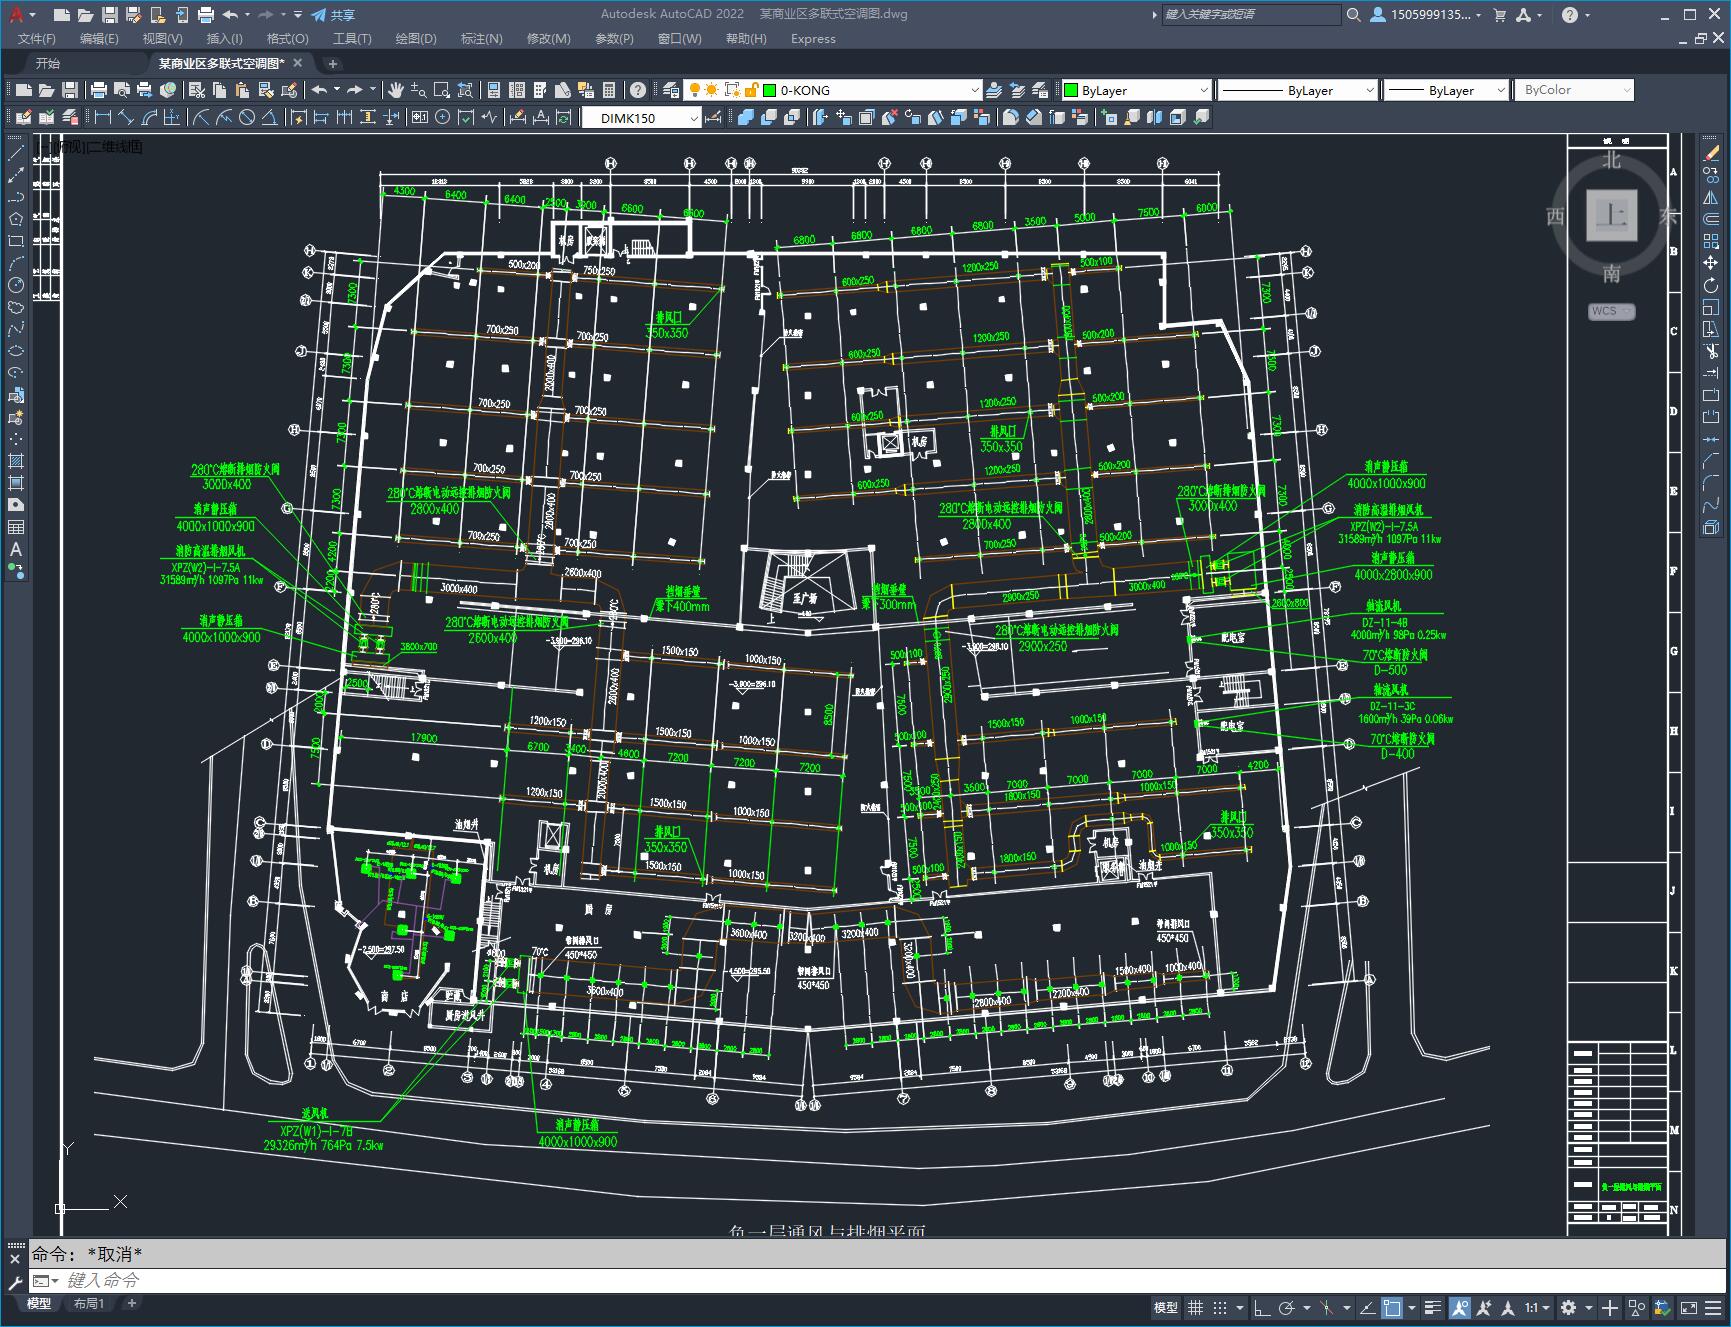This screenshot has height=1327, width=1731.
Task: Click the command line input field
Action: (880, 1280)
